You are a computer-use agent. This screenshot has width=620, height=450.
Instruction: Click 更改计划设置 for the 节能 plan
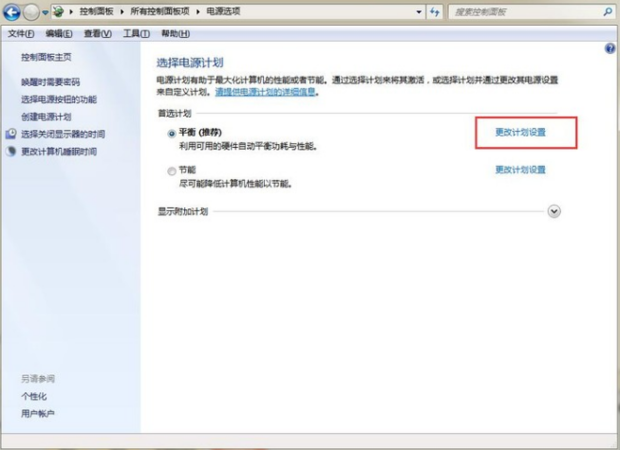tap(520, 170)
